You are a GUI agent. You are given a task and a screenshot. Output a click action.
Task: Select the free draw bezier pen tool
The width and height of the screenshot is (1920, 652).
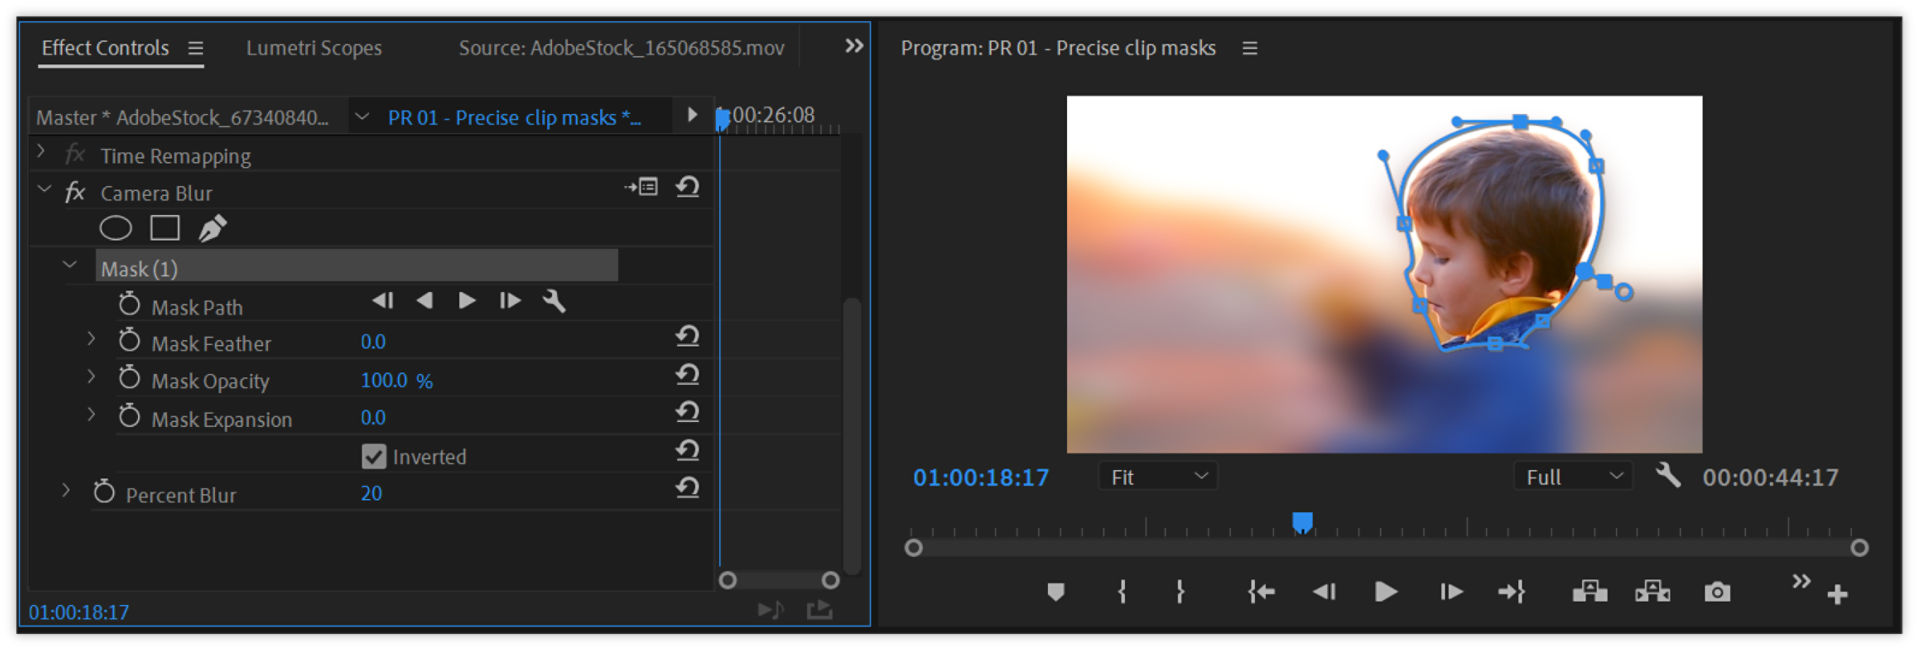(212, 228)
